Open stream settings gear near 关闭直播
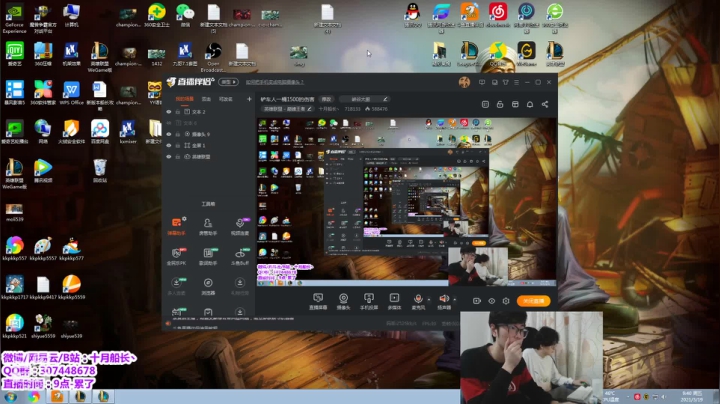The height and width of the screenshot is (404, 720). point(506,301)
